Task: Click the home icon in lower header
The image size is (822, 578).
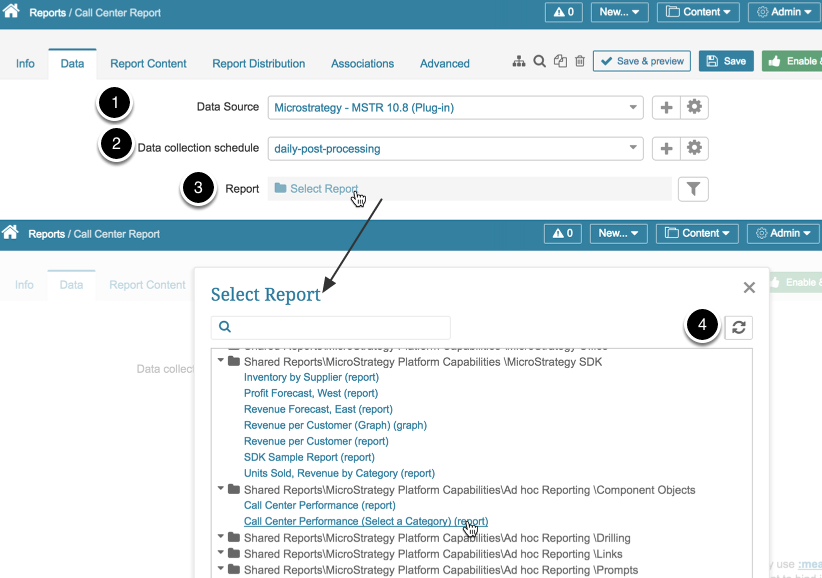Action: (10, 232)
